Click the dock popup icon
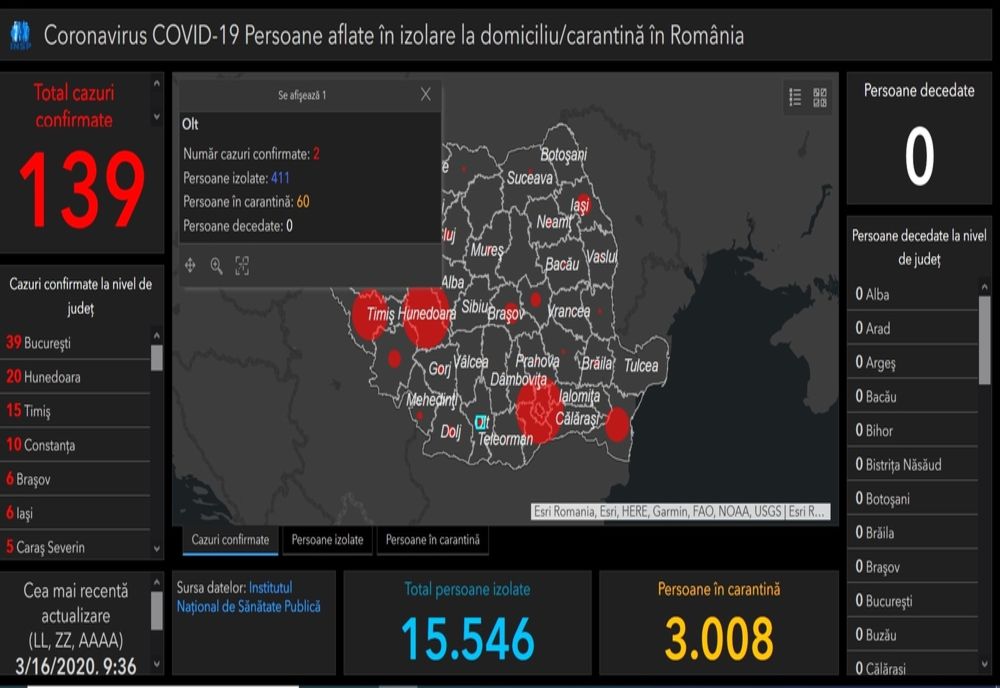The height and width of the screenshot is (688, 1000). 241,266
